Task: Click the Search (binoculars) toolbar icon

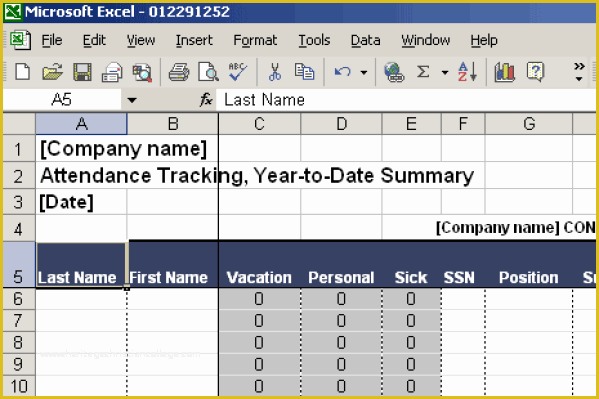Action: coord(142,72)
